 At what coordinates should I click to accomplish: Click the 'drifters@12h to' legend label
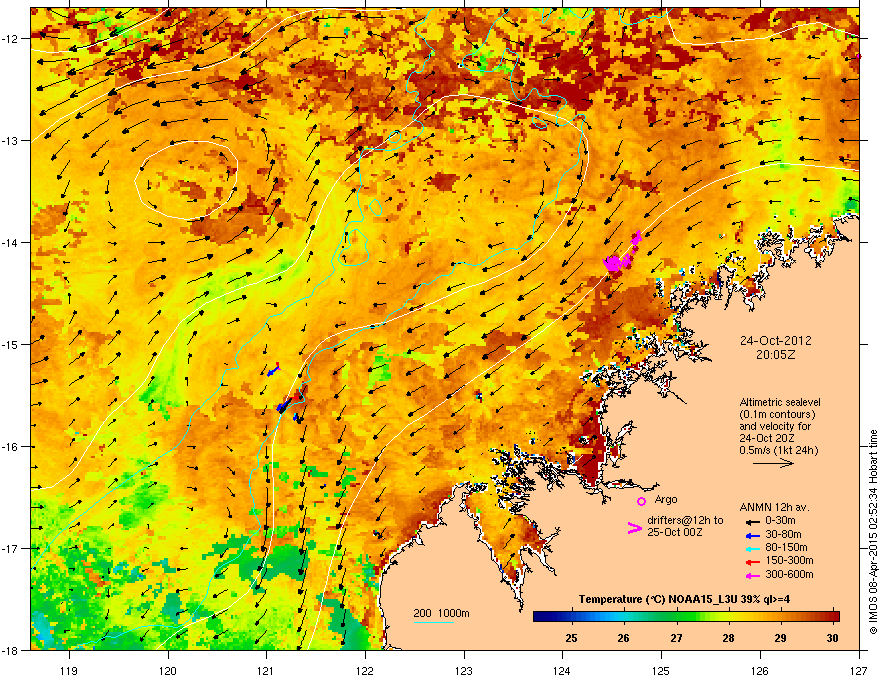pyautogui.click(x=685, y=521)
